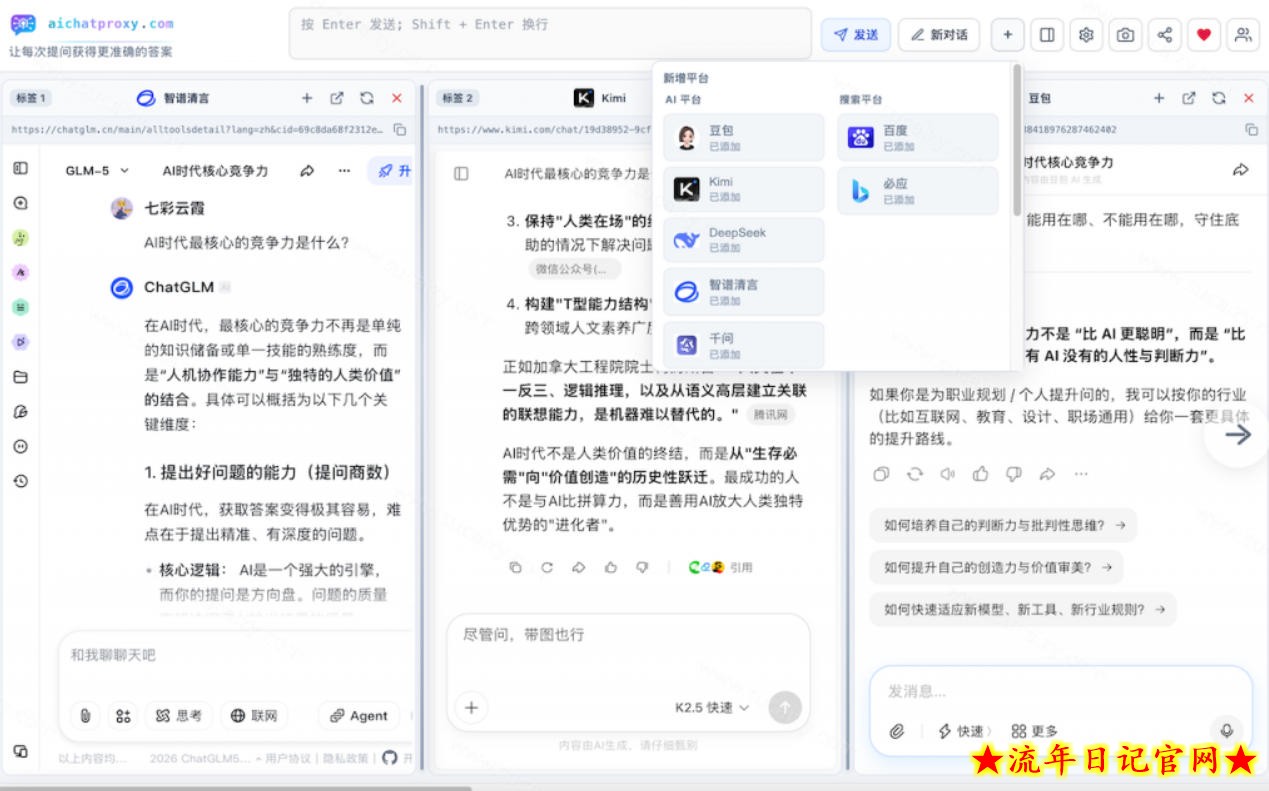Image resolution: width=1269 pixels, height=791 pixels.
Task: Click 如何培养自己的判断力与批判性思维 suggestion
Action: pyautogui.click(x=1003, y=525)
